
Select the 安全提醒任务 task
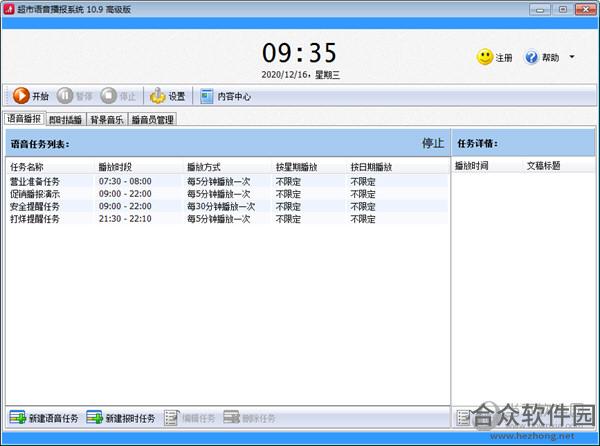pos(227,207)
